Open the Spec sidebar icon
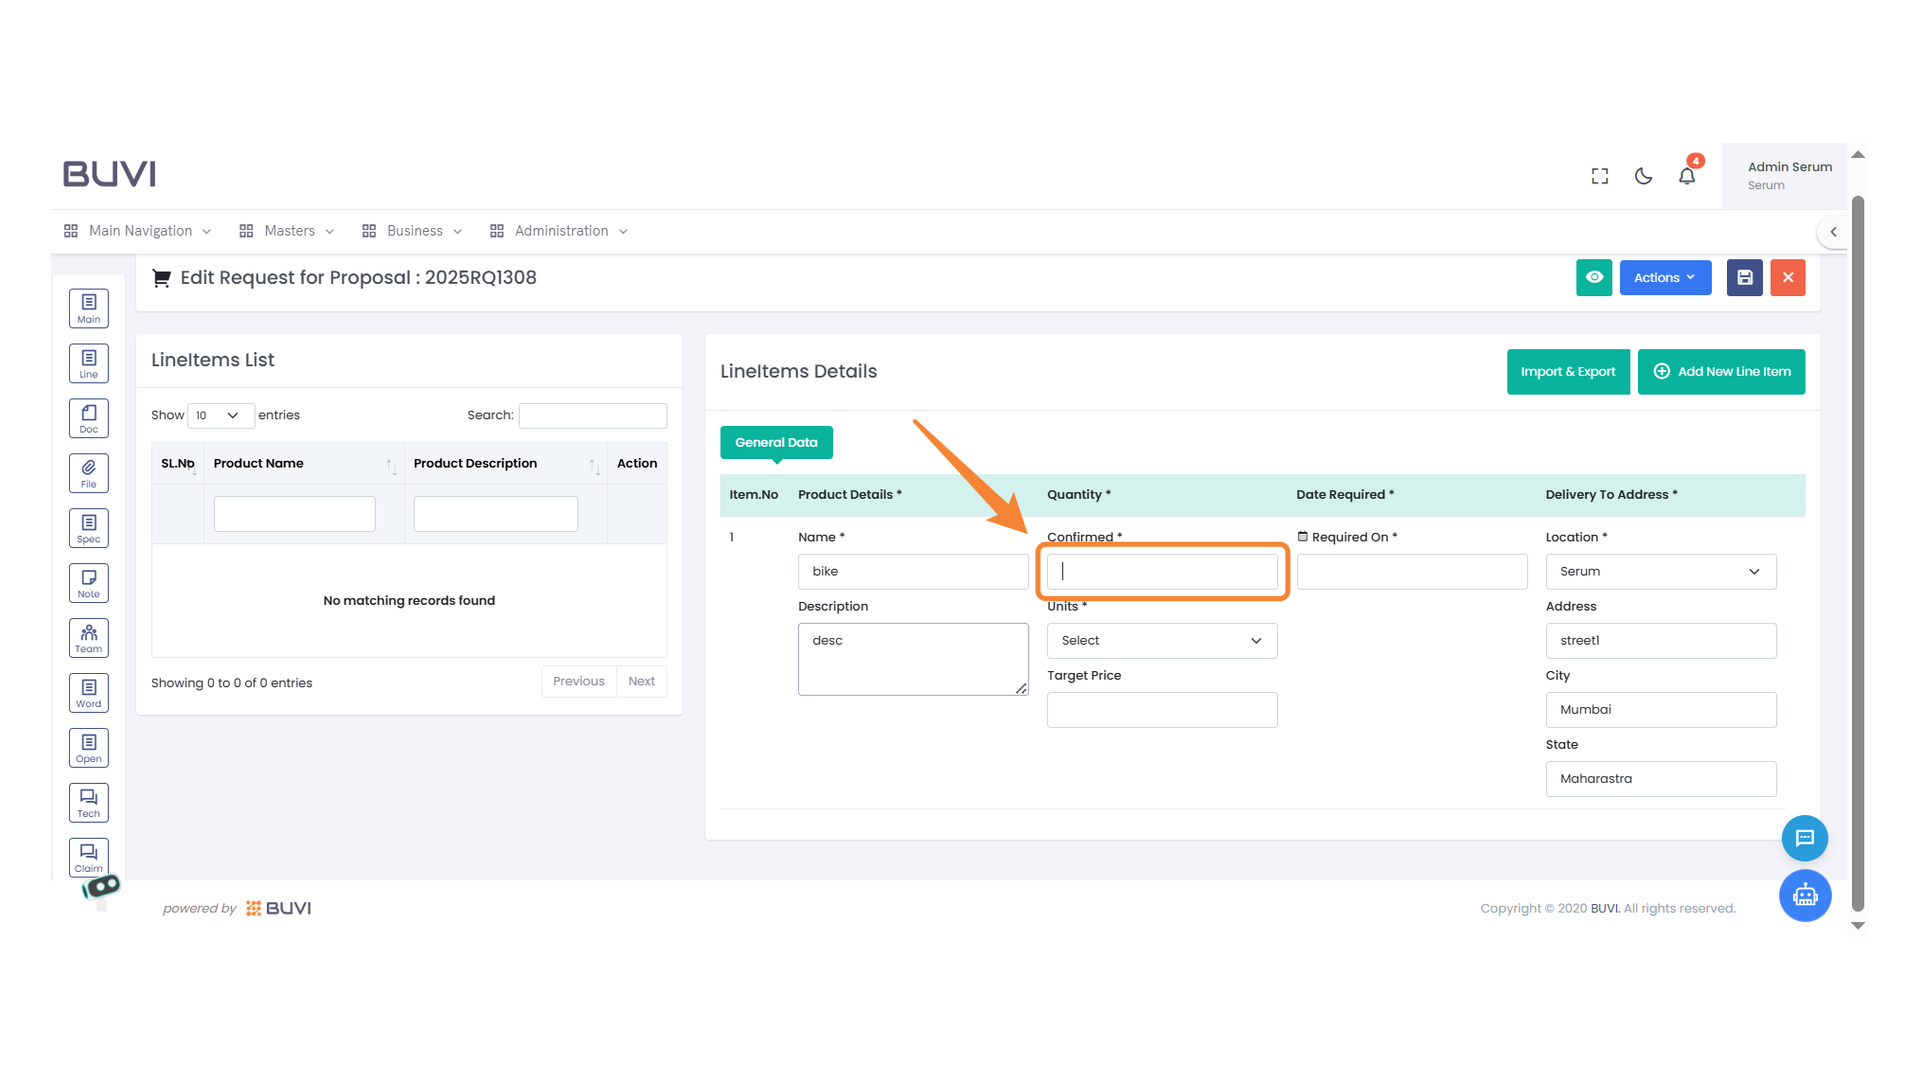The image size is (1920, 1080). [x=88, y=528]
